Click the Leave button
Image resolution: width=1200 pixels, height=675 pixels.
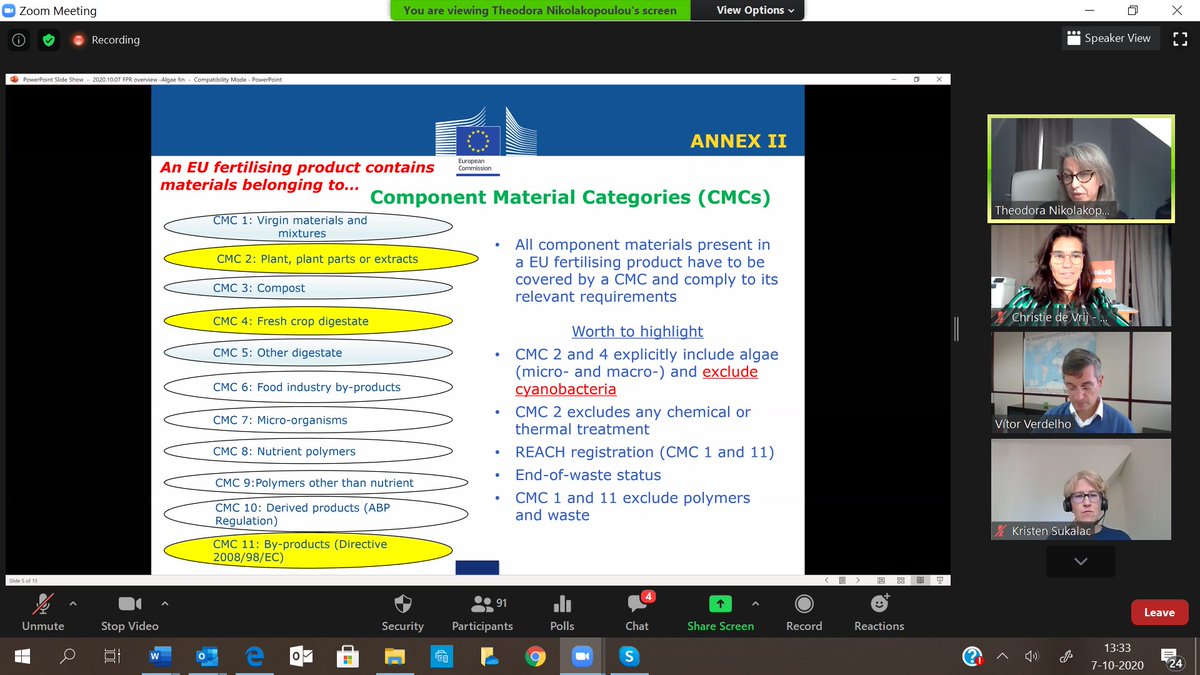tap(1159, 612)
